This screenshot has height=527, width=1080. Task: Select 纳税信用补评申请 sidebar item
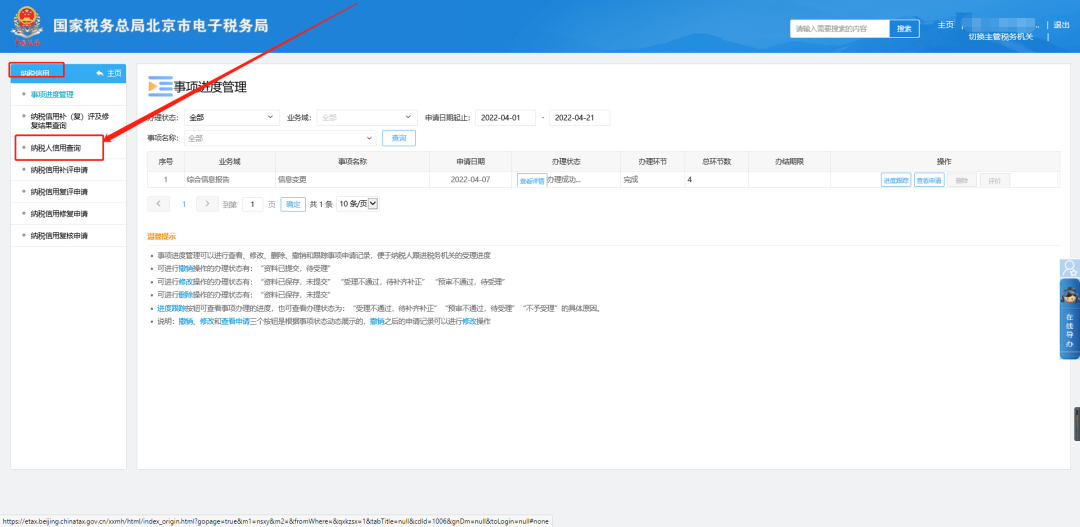(x=59, y=169)
